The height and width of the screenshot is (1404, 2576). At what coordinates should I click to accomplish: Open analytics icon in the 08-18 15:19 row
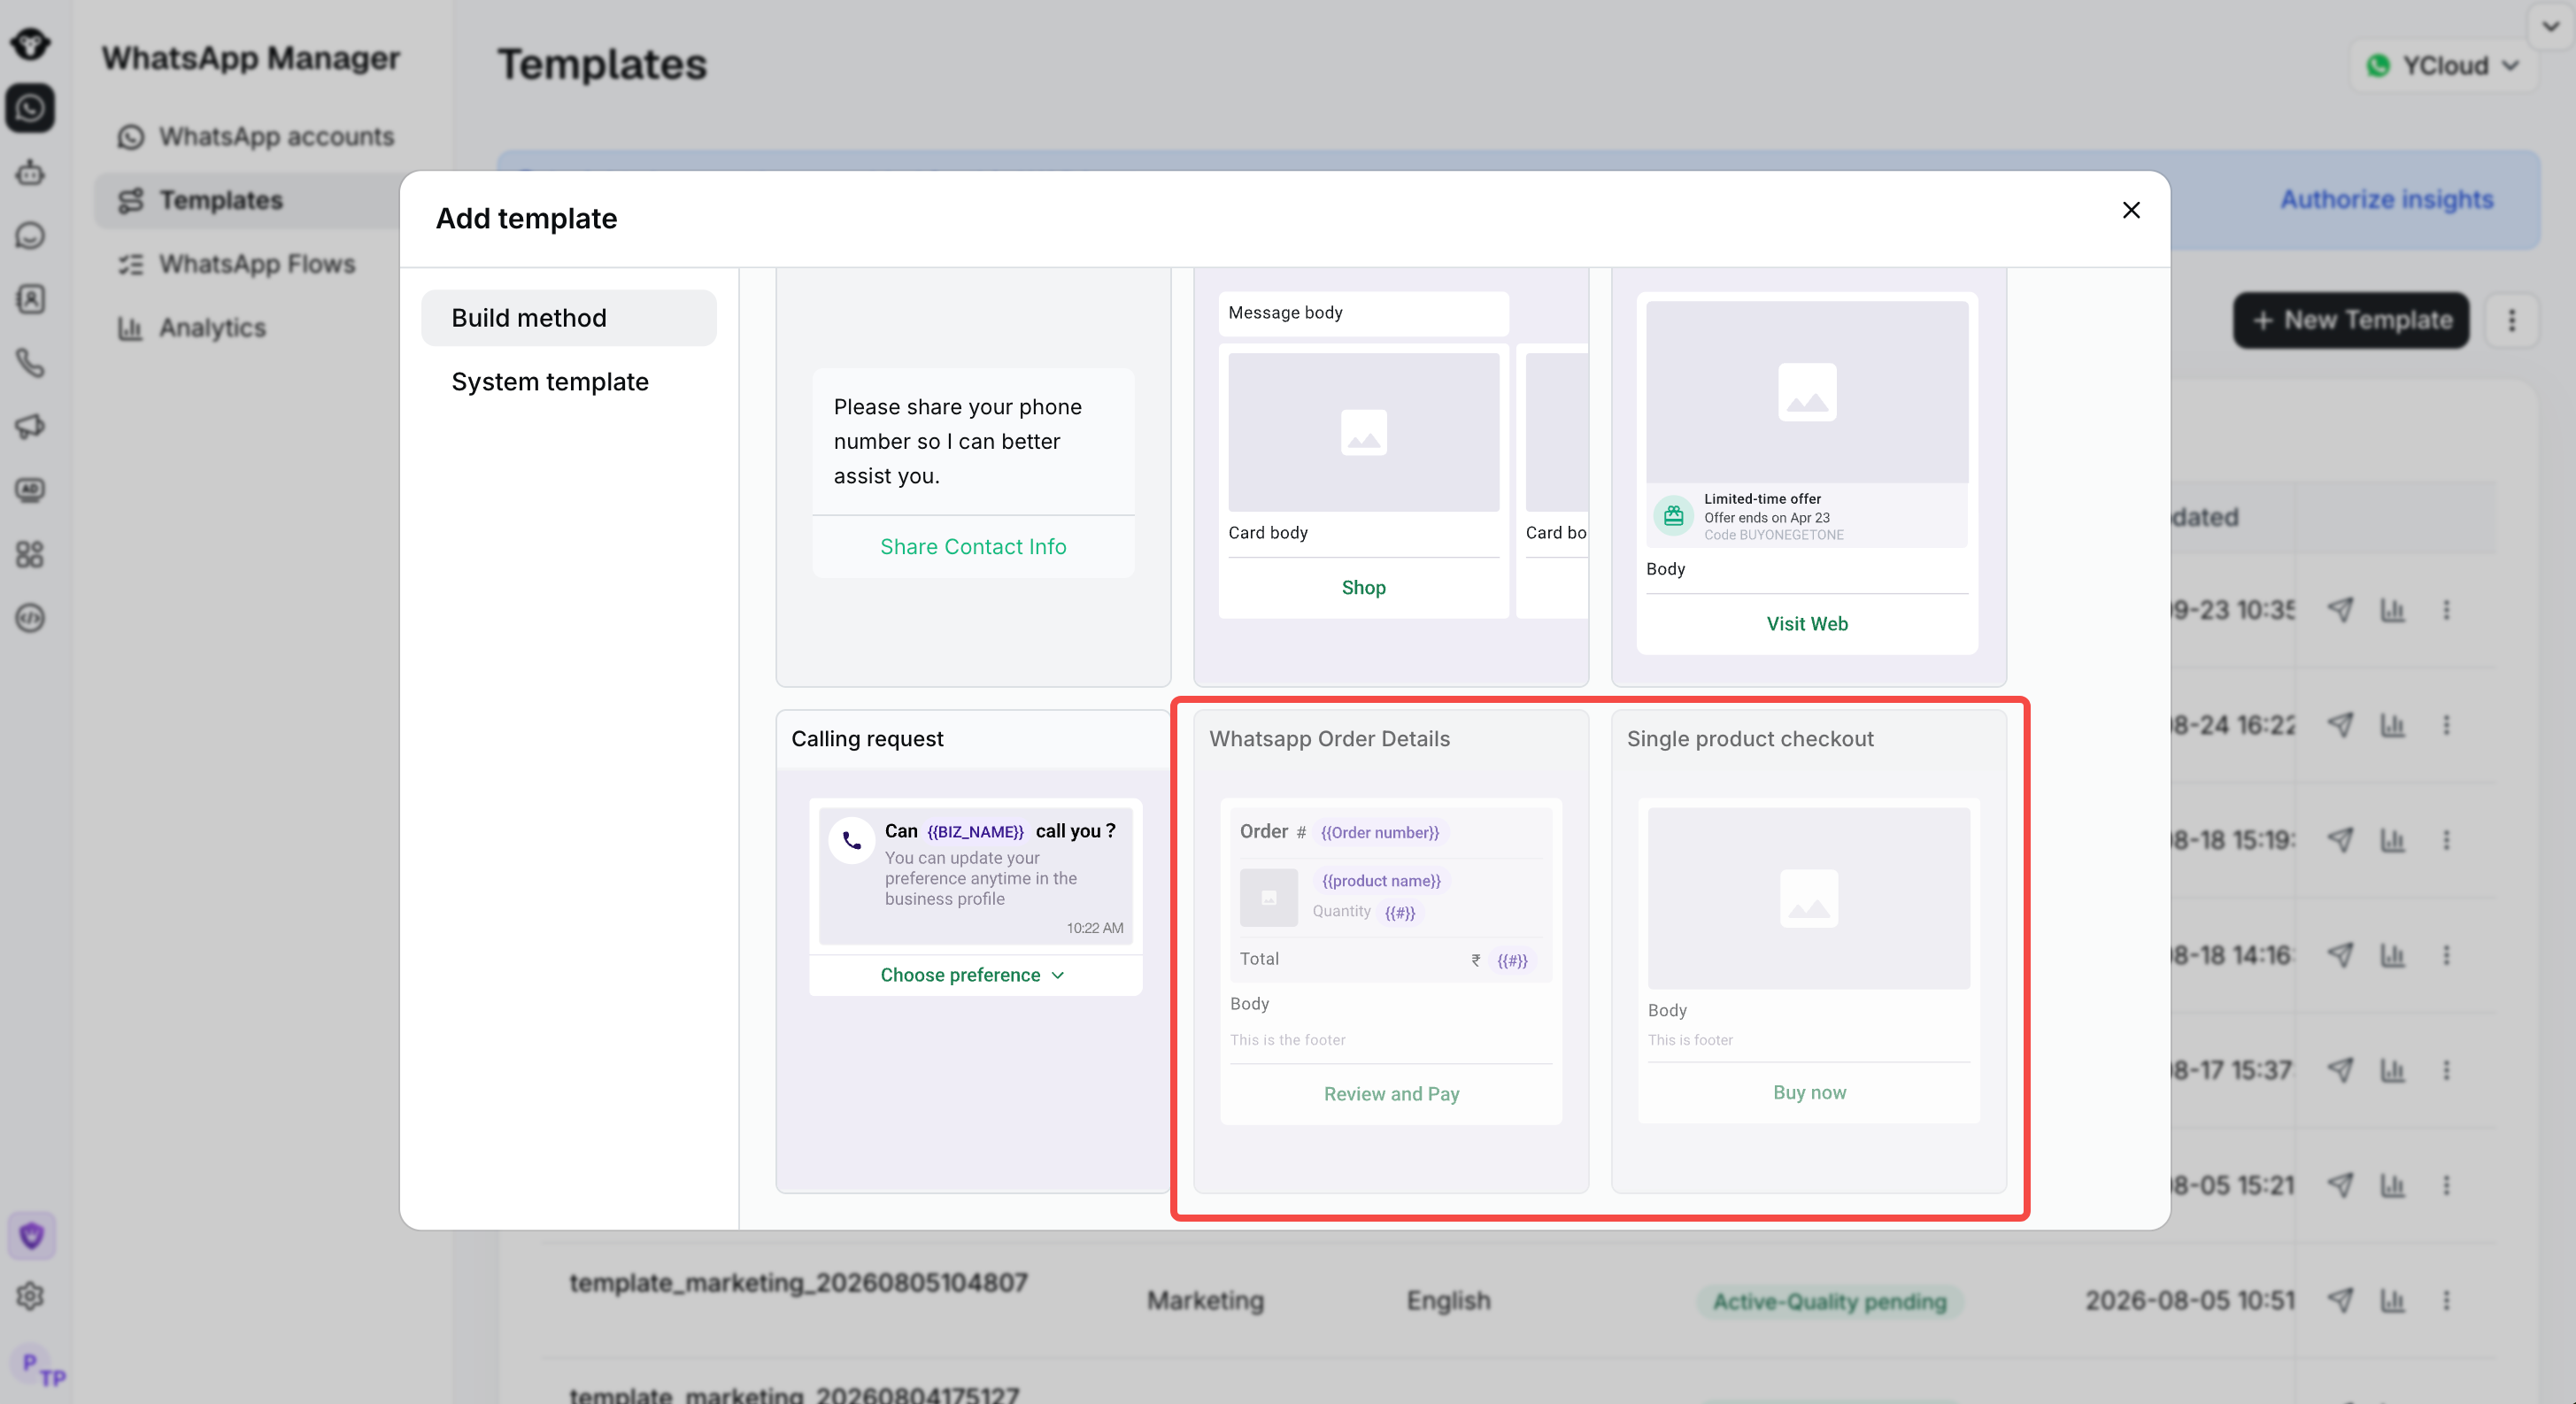point(2392,839)
